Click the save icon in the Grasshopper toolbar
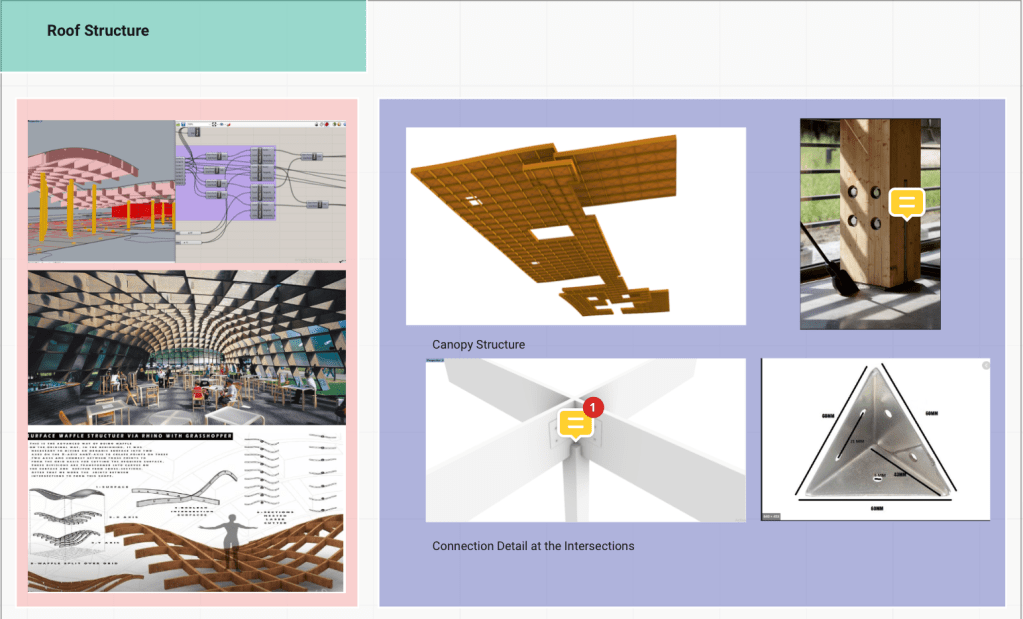1023x619 pixels. pos(184,125)
